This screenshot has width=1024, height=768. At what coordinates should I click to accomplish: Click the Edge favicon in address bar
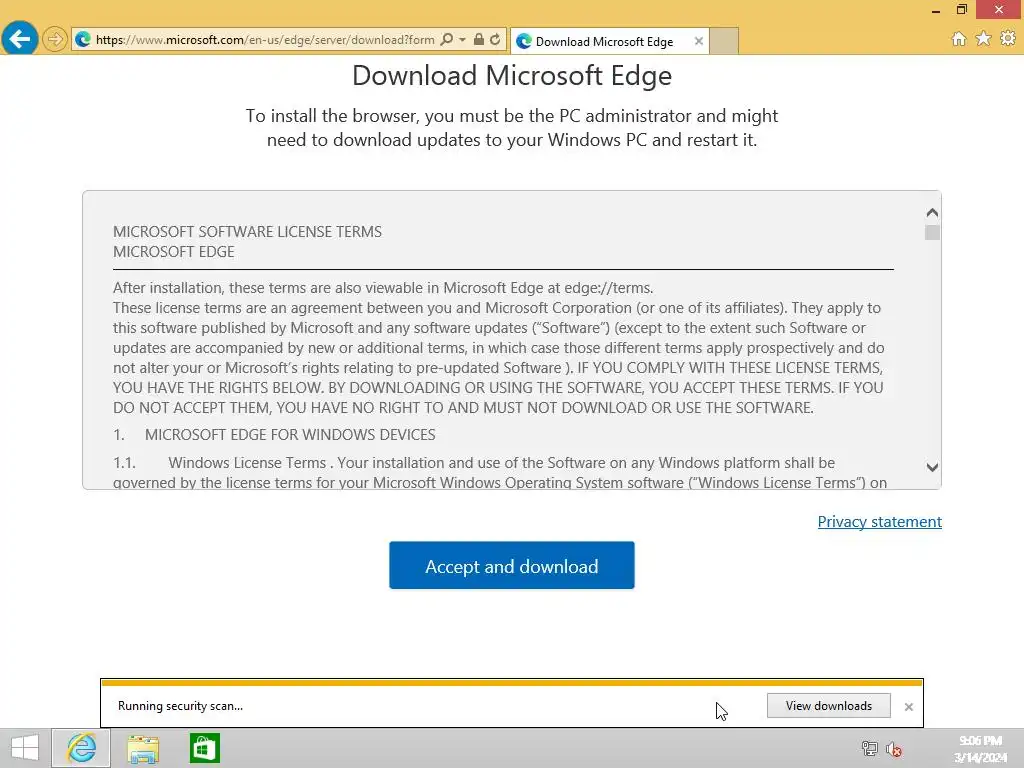83,40
